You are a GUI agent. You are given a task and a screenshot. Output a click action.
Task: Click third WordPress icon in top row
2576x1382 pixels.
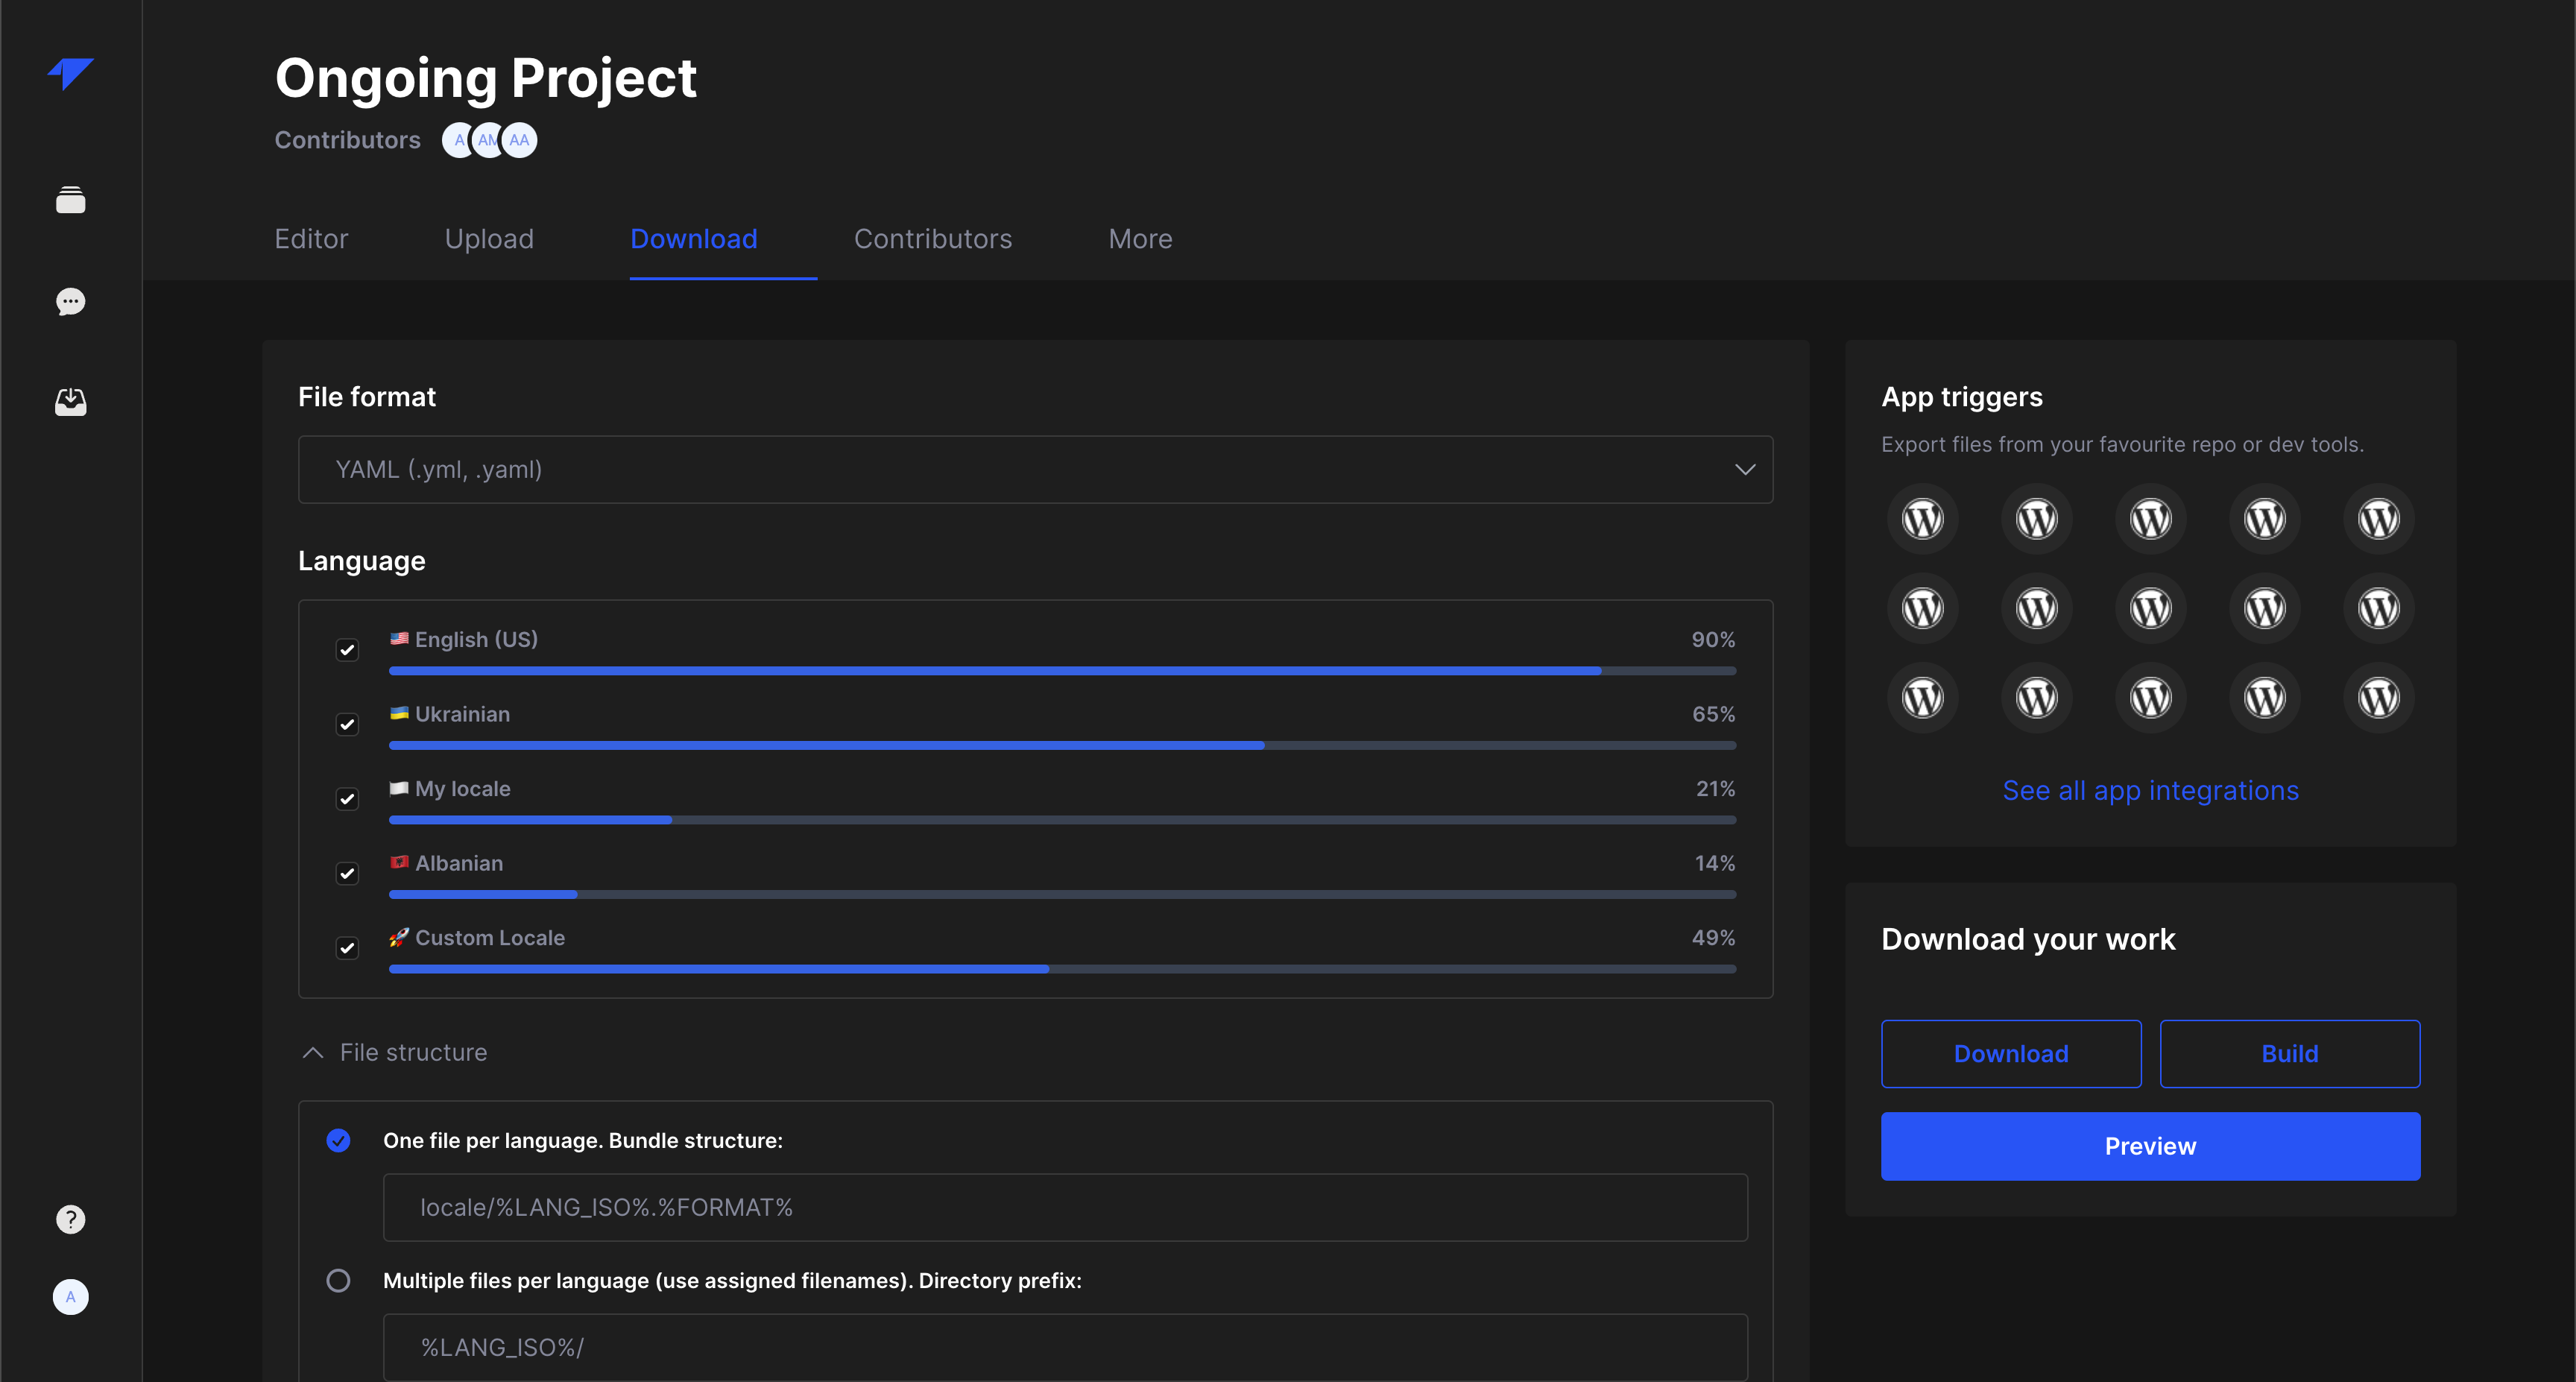point(2150,519)
